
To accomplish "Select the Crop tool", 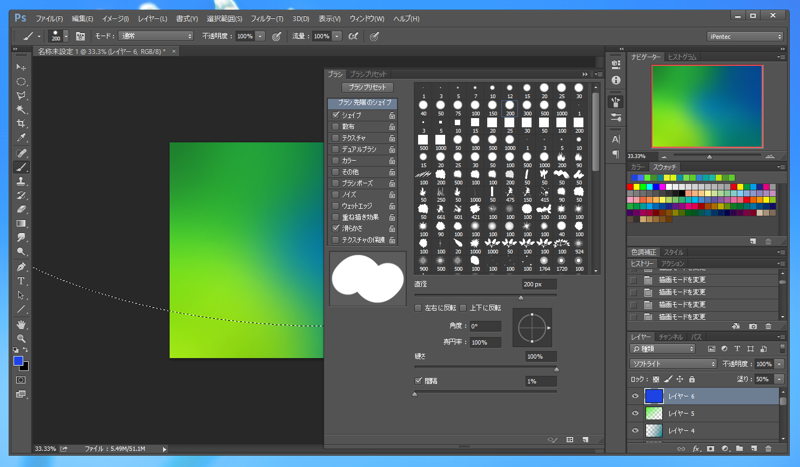I will click(21, 124).
